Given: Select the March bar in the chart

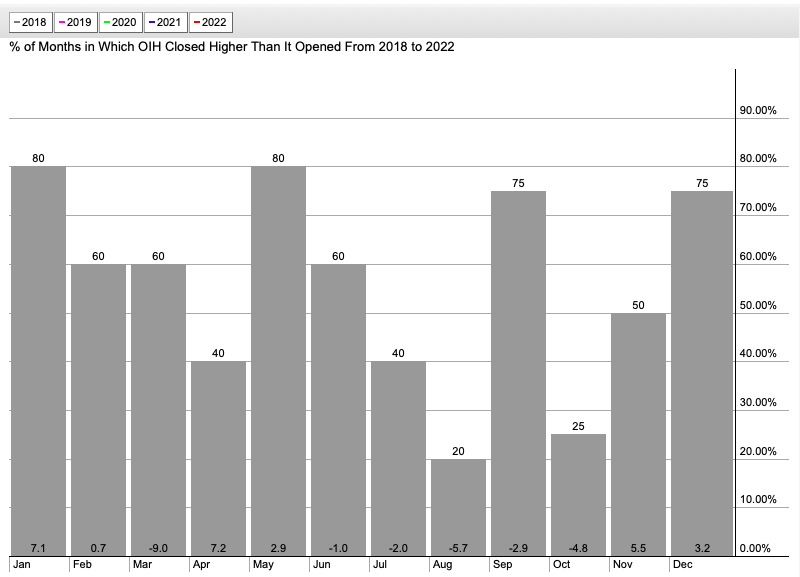Looking at the screenshot, I should [158, 410].
